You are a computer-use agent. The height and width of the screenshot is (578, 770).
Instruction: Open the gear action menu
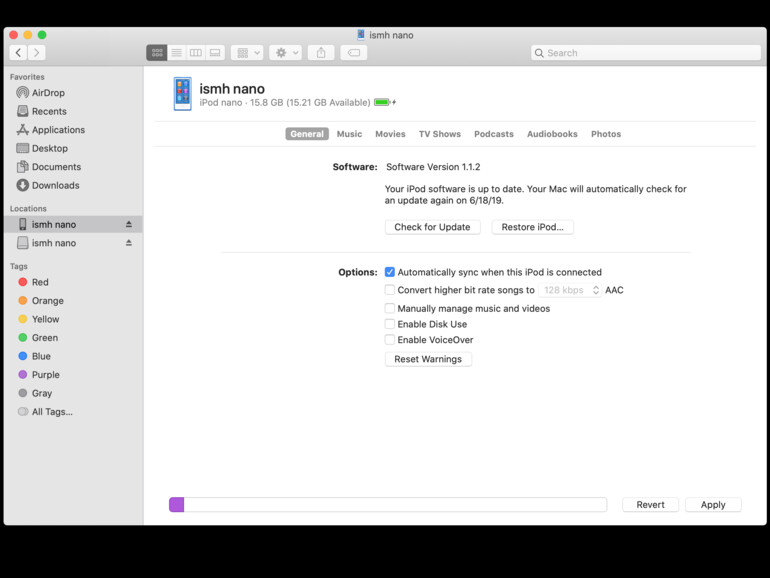click(285, 53)
